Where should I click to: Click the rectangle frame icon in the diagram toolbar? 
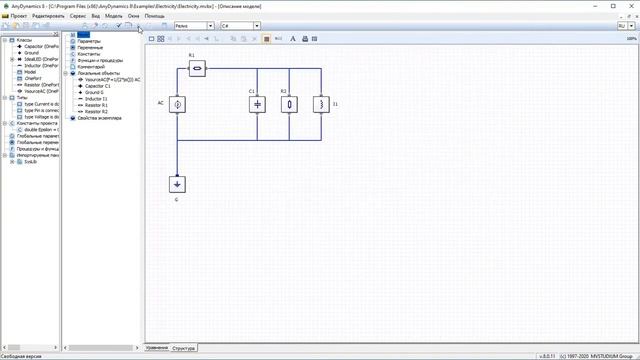(x=151, y=39)
